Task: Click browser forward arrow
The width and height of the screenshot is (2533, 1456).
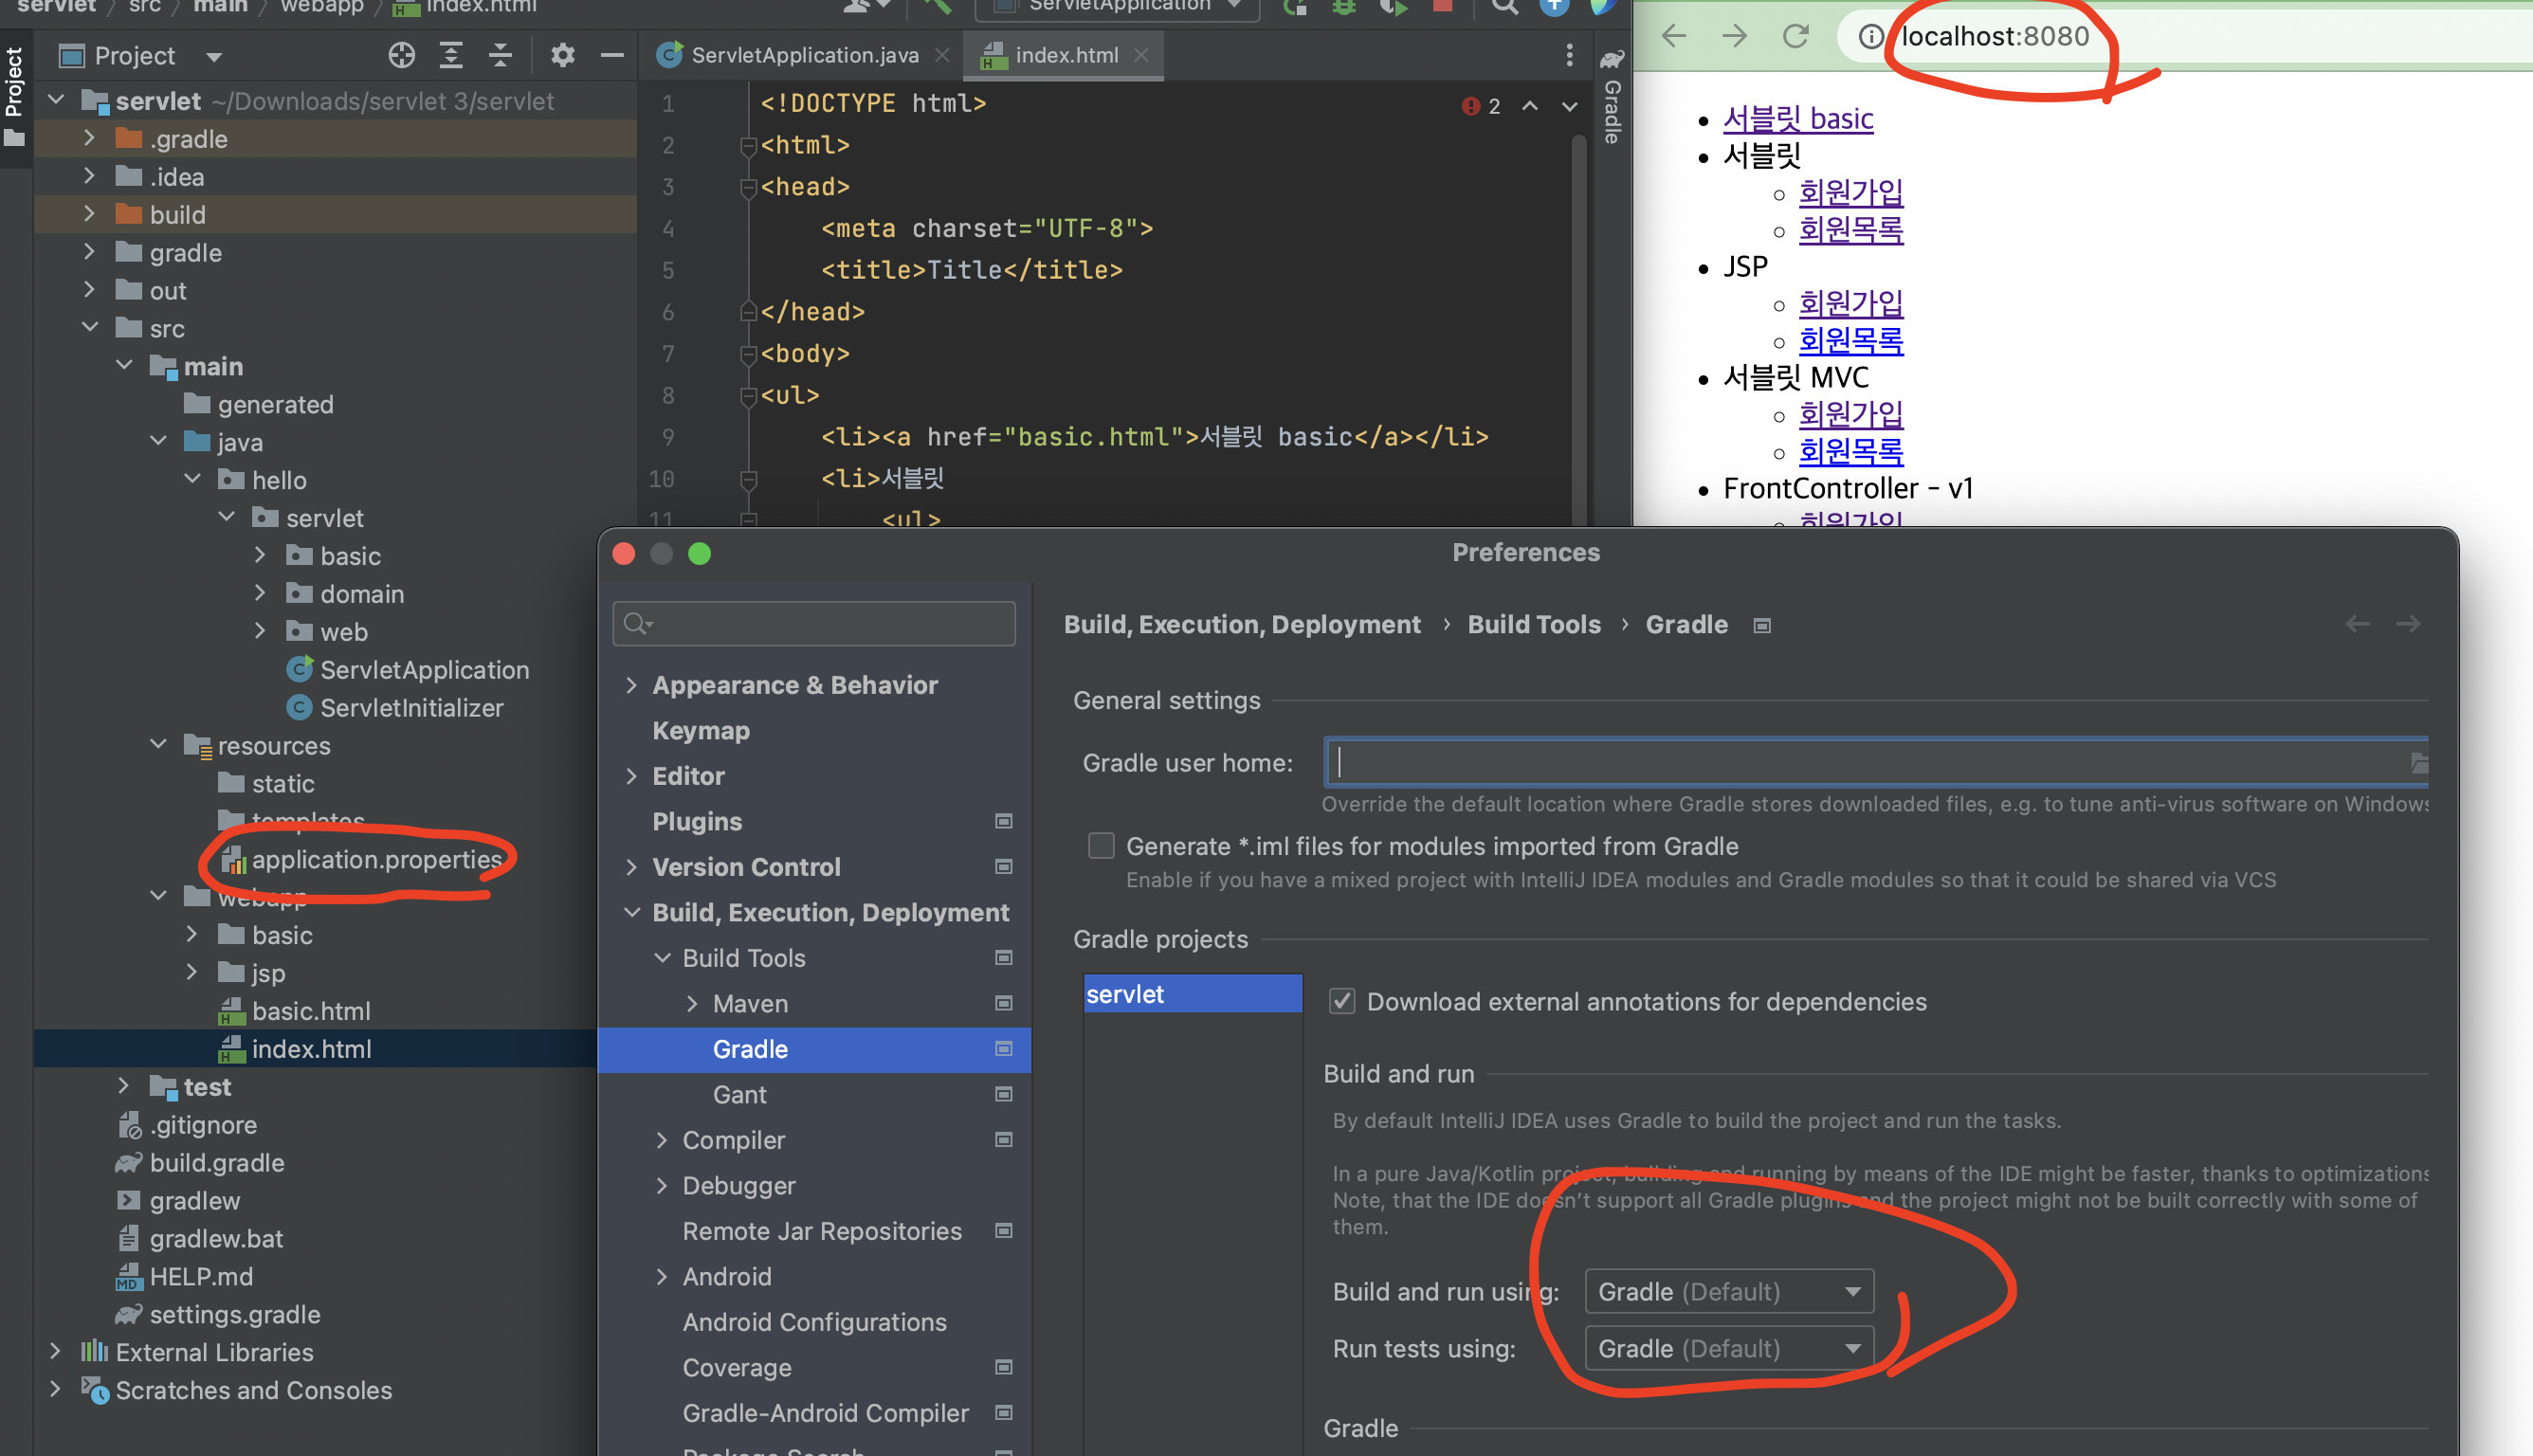Action: (x=1735, y=37)
